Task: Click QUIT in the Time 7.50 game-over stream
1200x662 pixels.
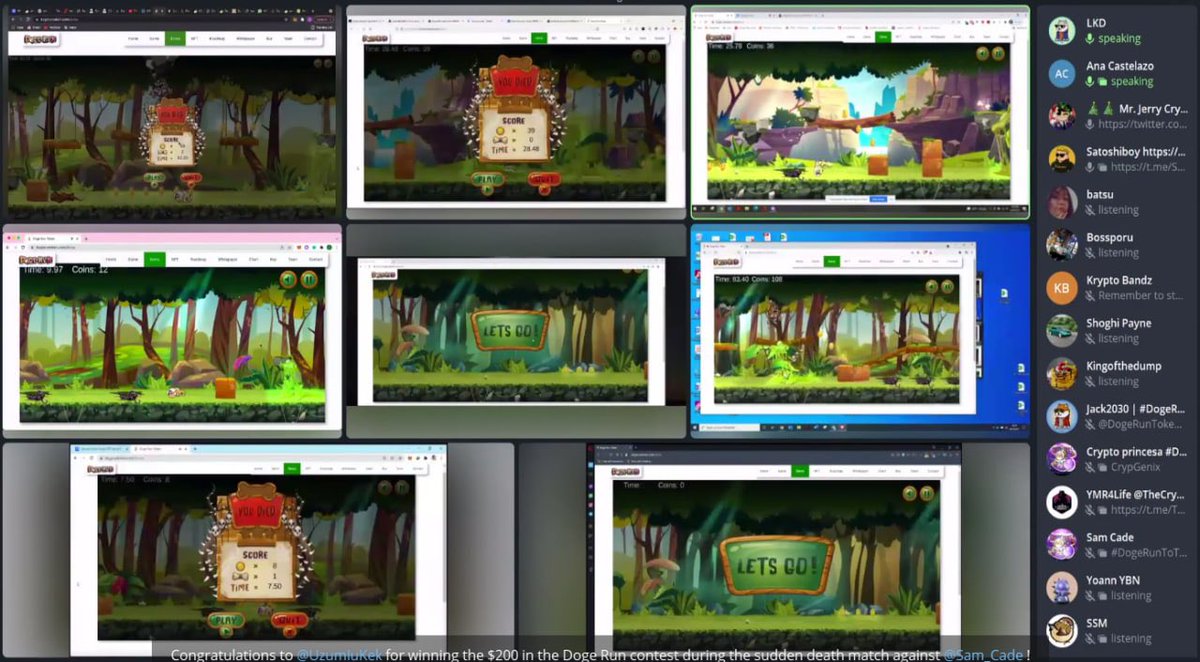Action: (x=288, y=621)
